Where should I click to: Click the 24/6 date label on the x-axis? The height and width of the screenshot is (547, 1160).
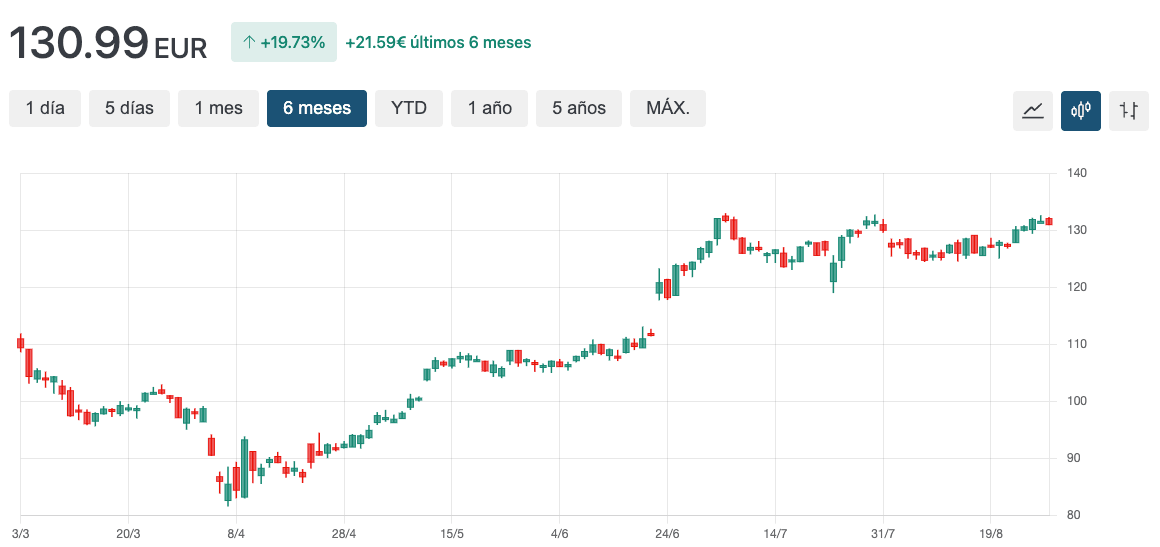click(667, 534)
